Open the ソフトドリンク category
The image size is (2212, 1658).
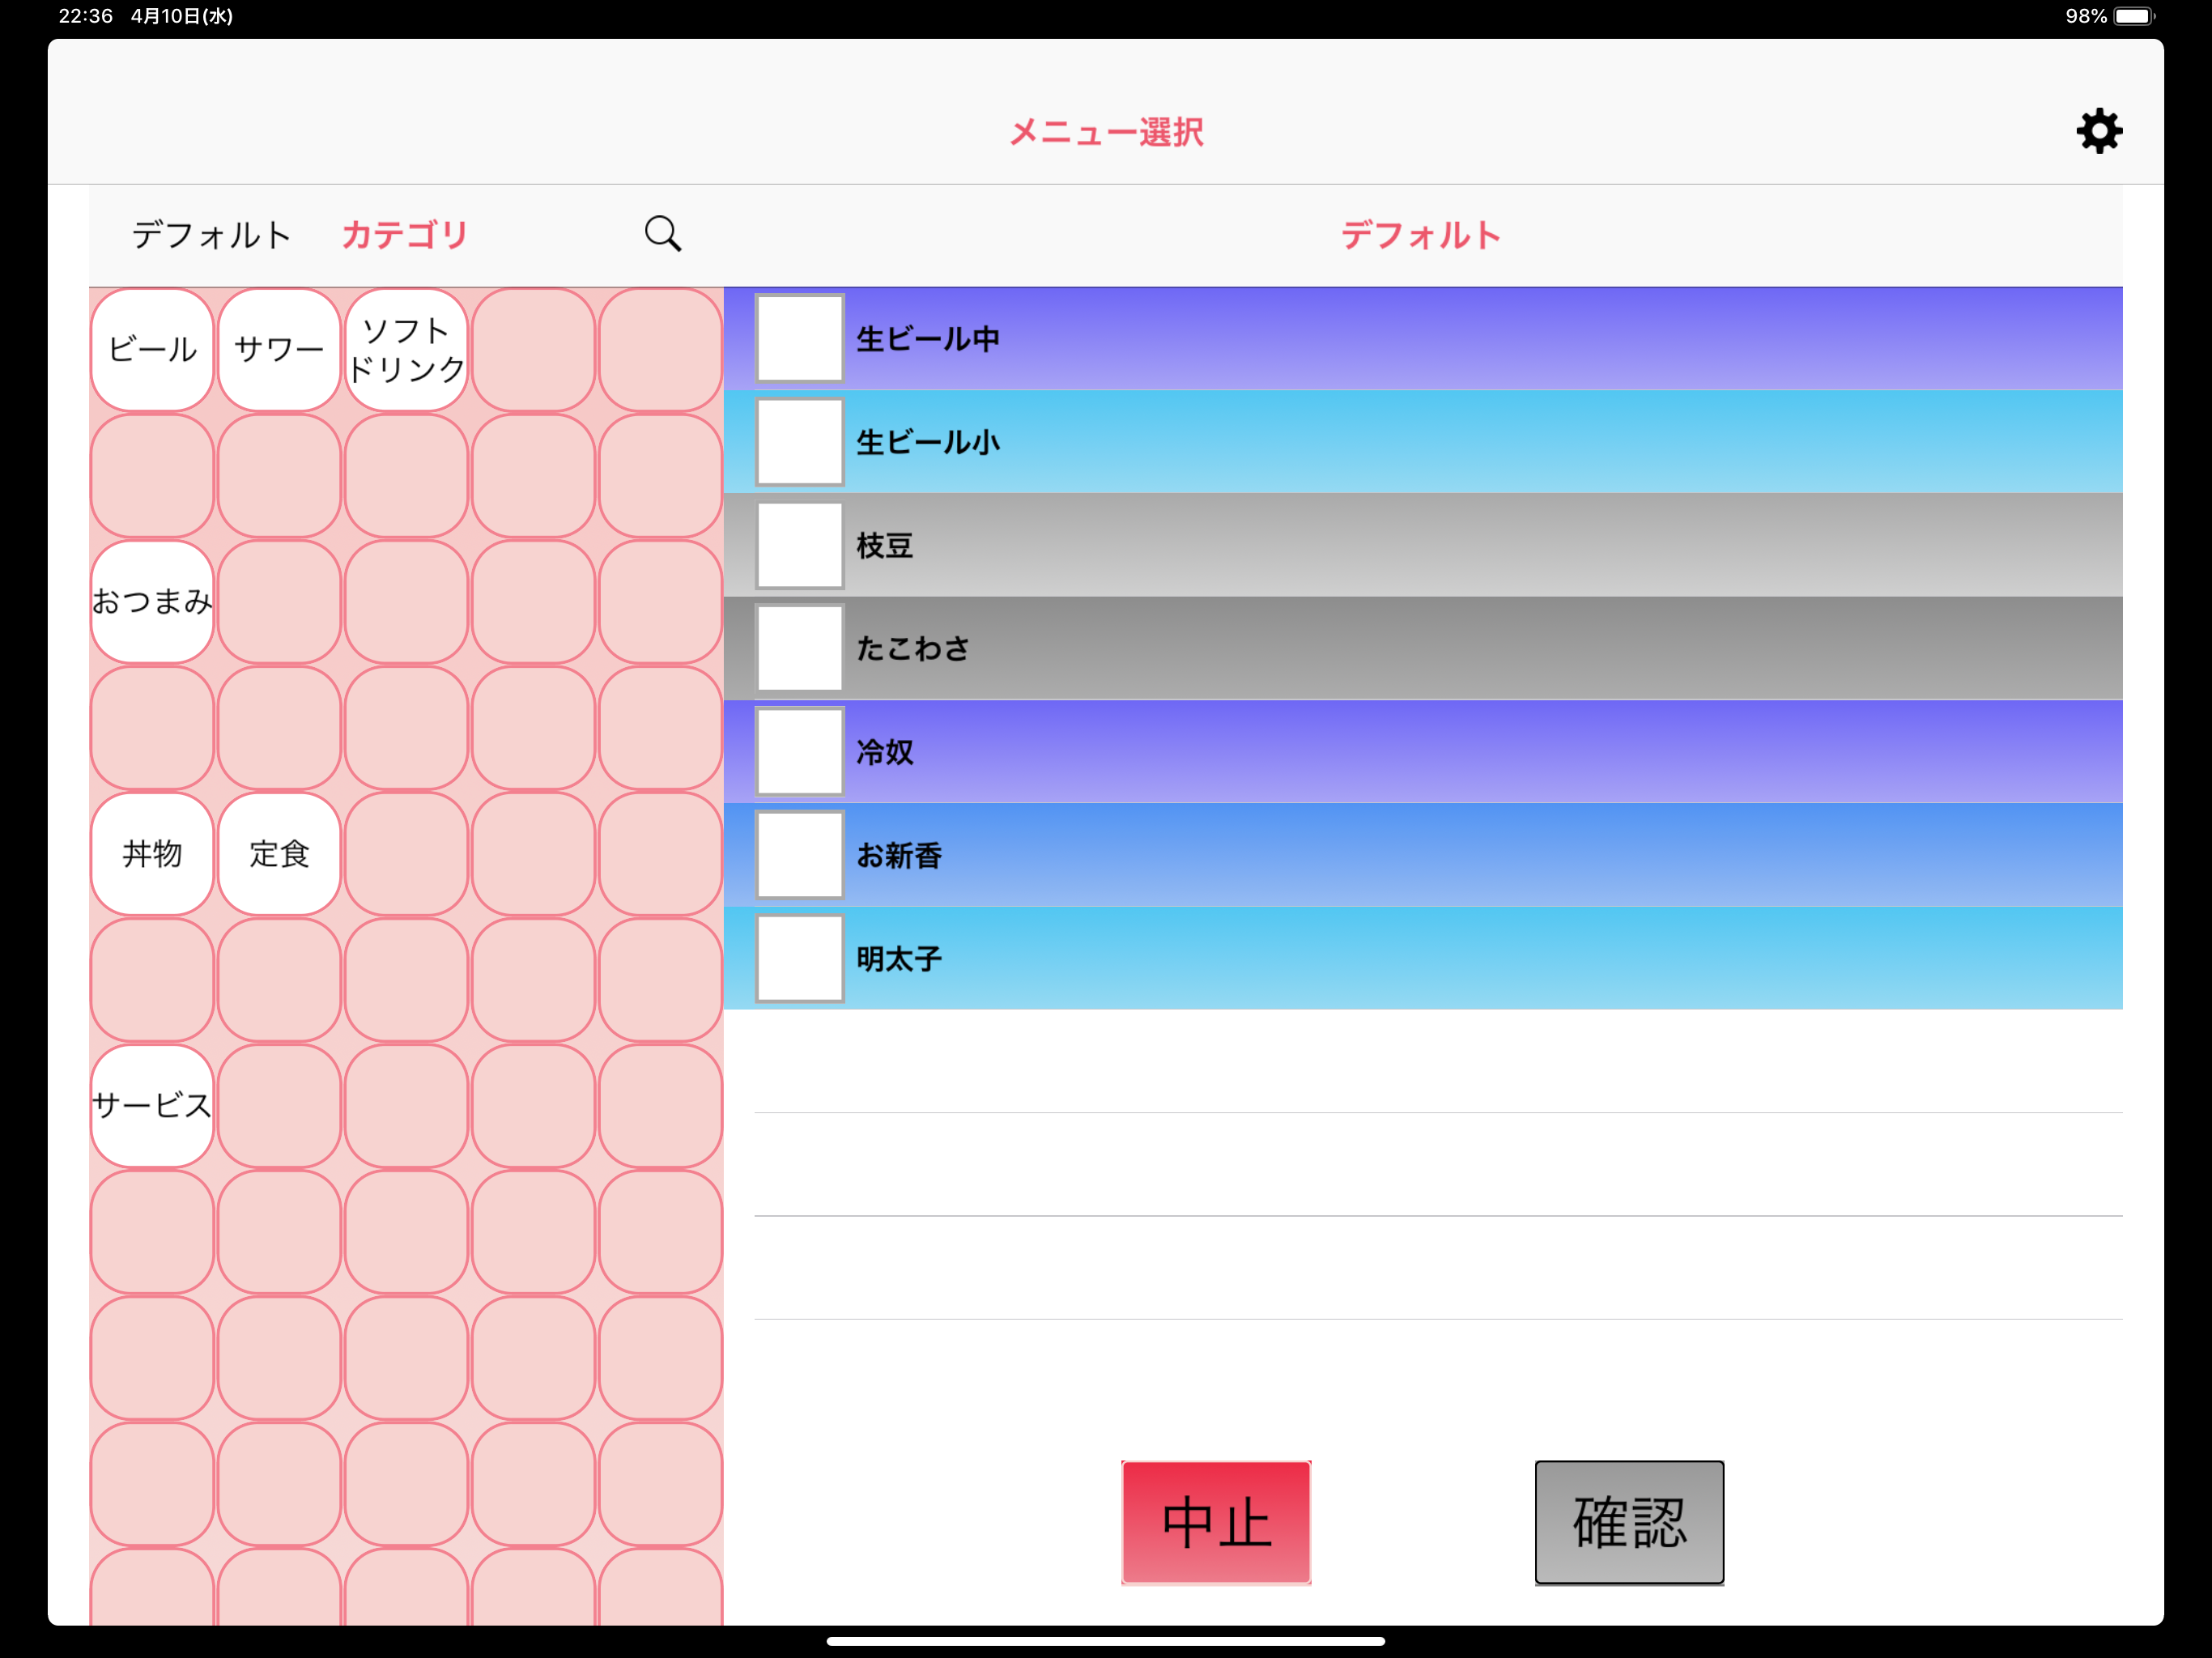[406, 349]
